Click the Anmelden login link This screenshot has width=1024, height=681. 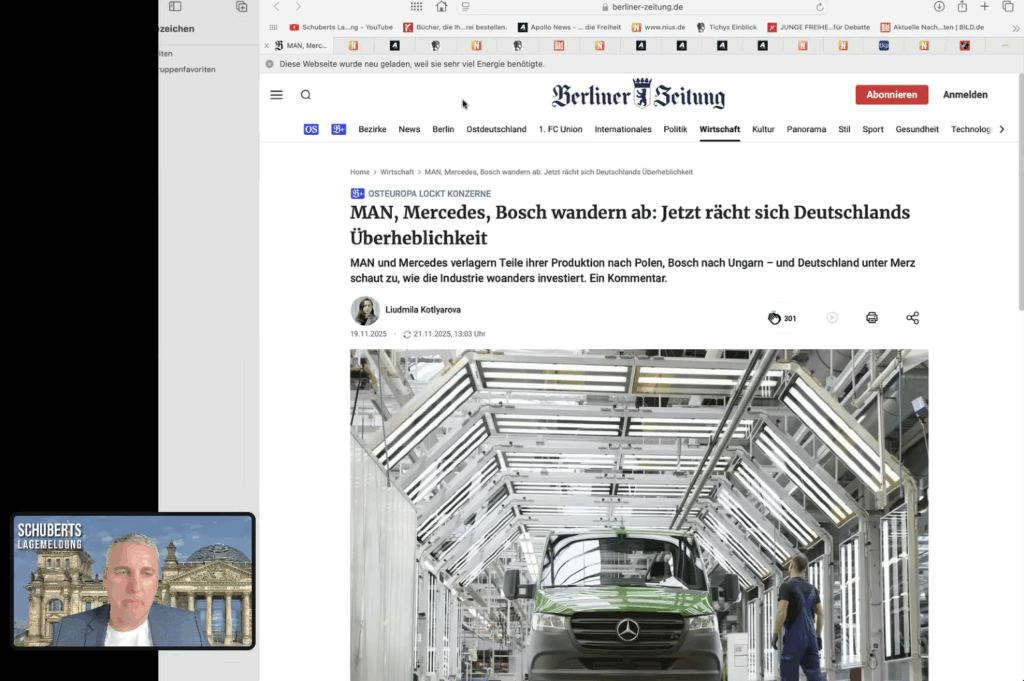tap(965, 95)
